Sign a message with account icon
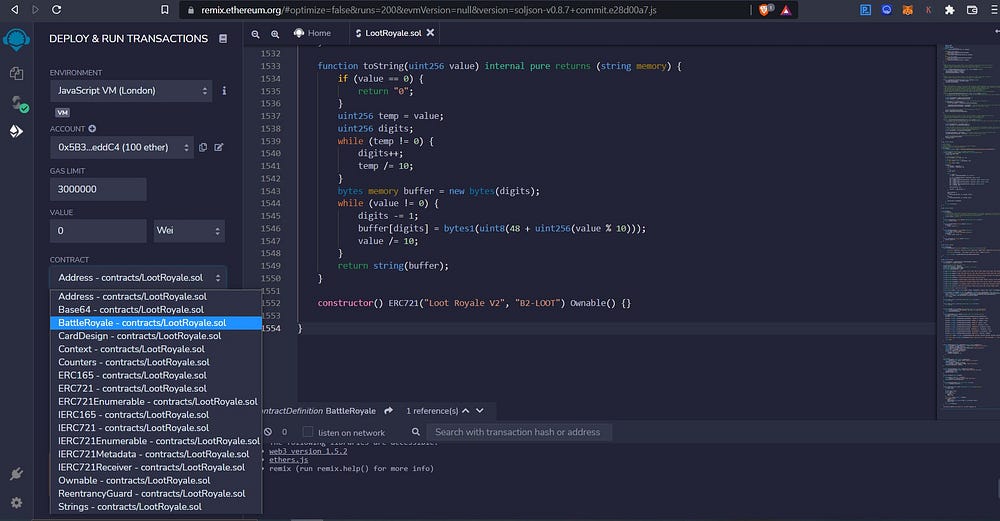 pos(219,147)
